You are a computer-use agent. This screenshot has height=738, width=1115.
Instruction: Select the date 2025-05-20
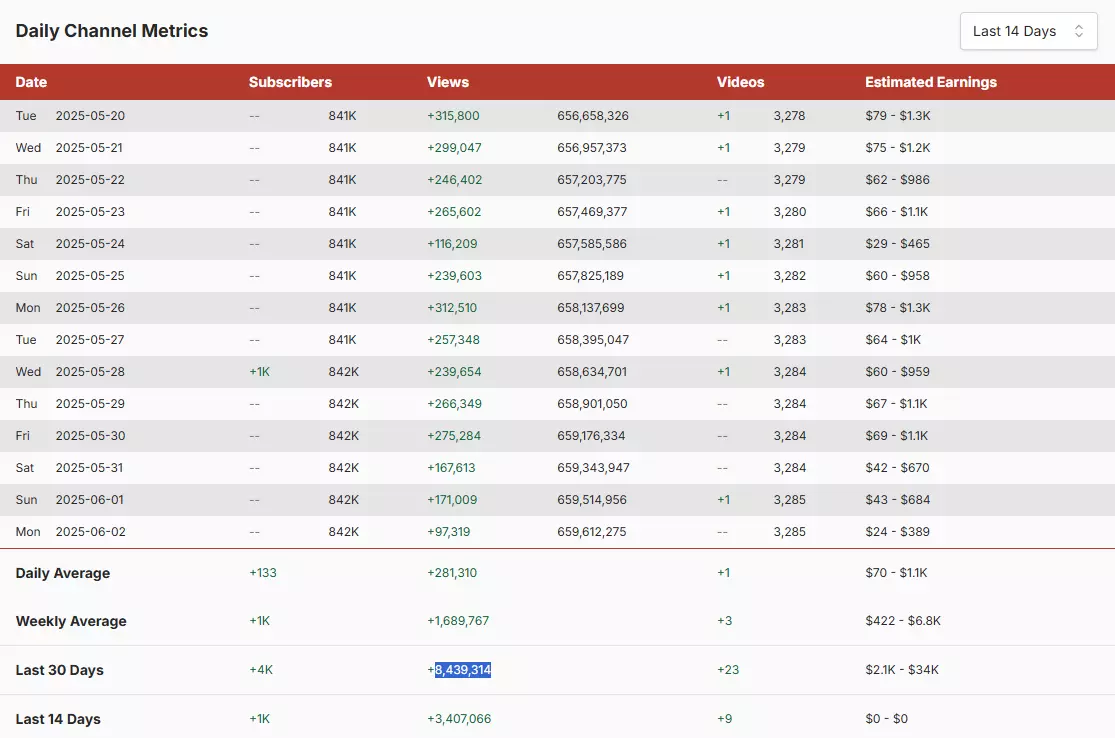pyautogui.click(x=90, y=116)
